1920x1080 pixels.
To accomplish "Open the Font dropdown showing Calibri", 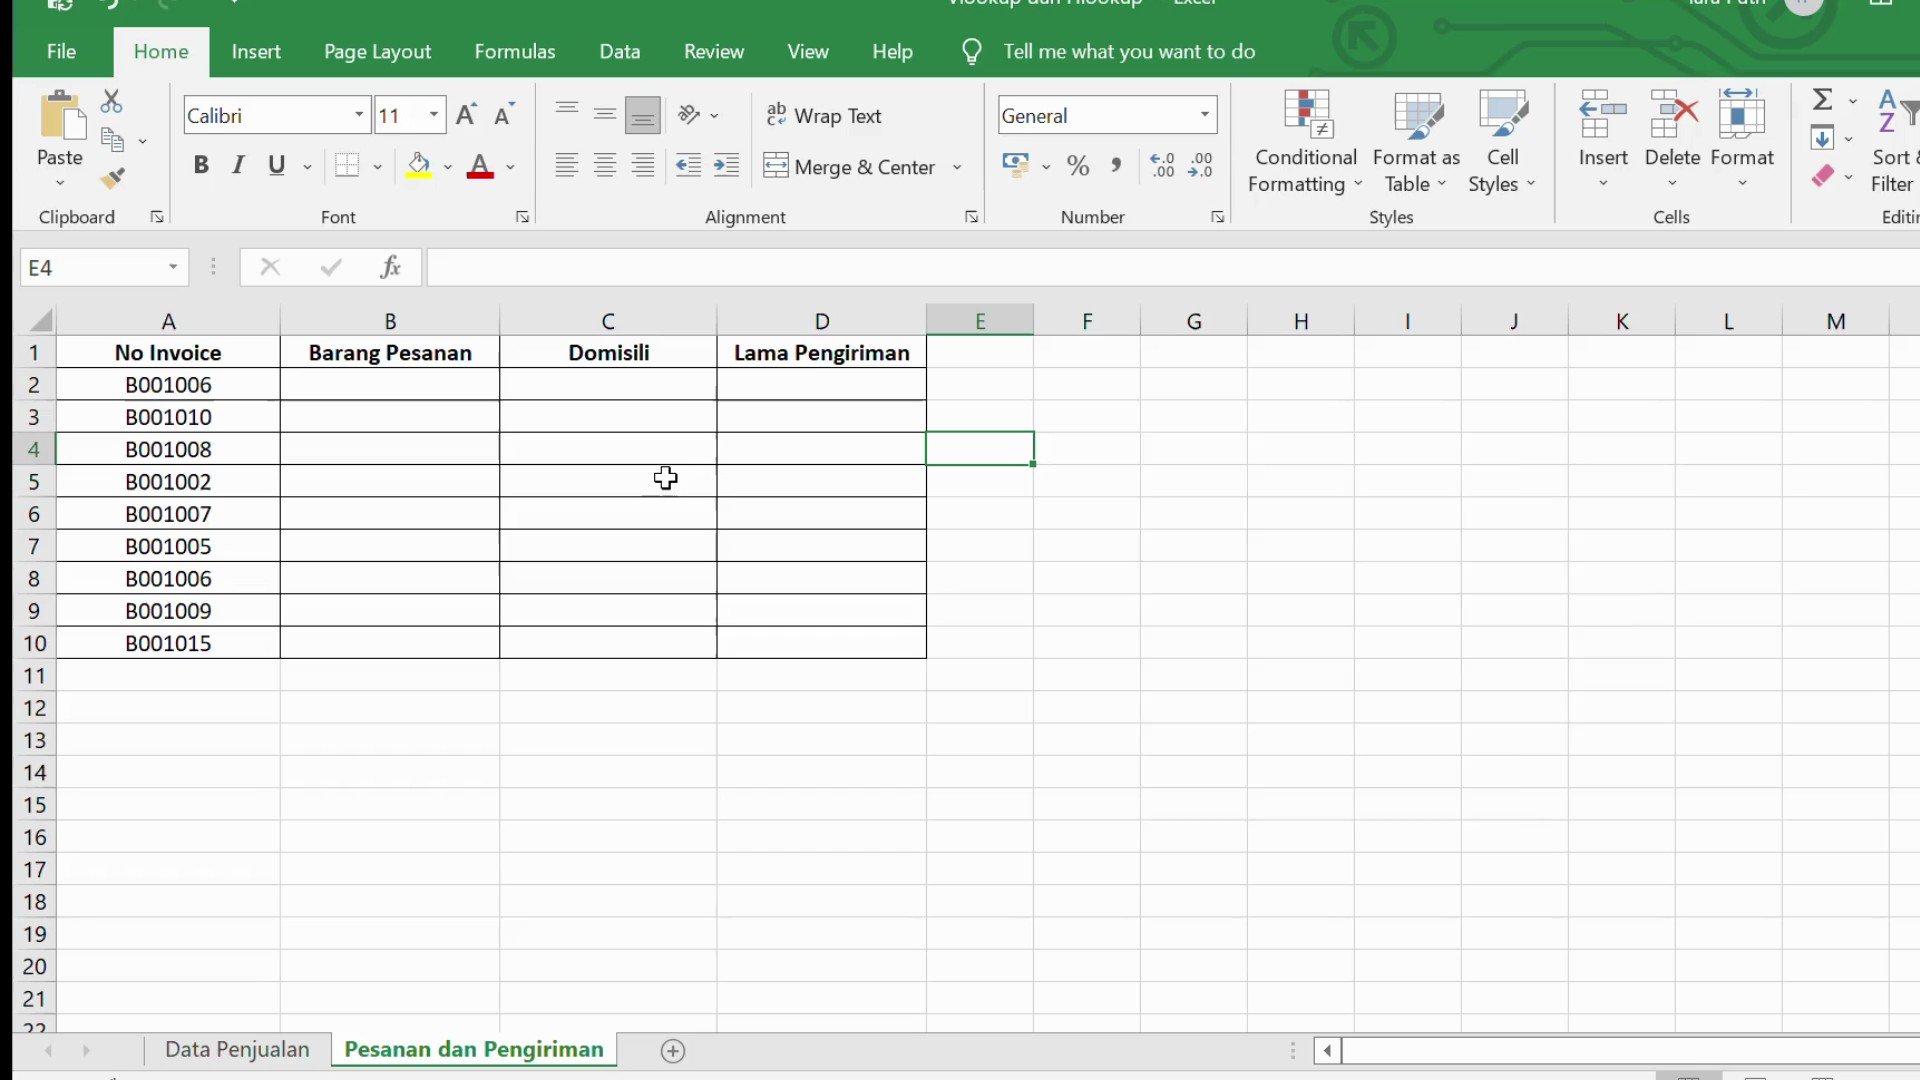I will click(357, 114).
